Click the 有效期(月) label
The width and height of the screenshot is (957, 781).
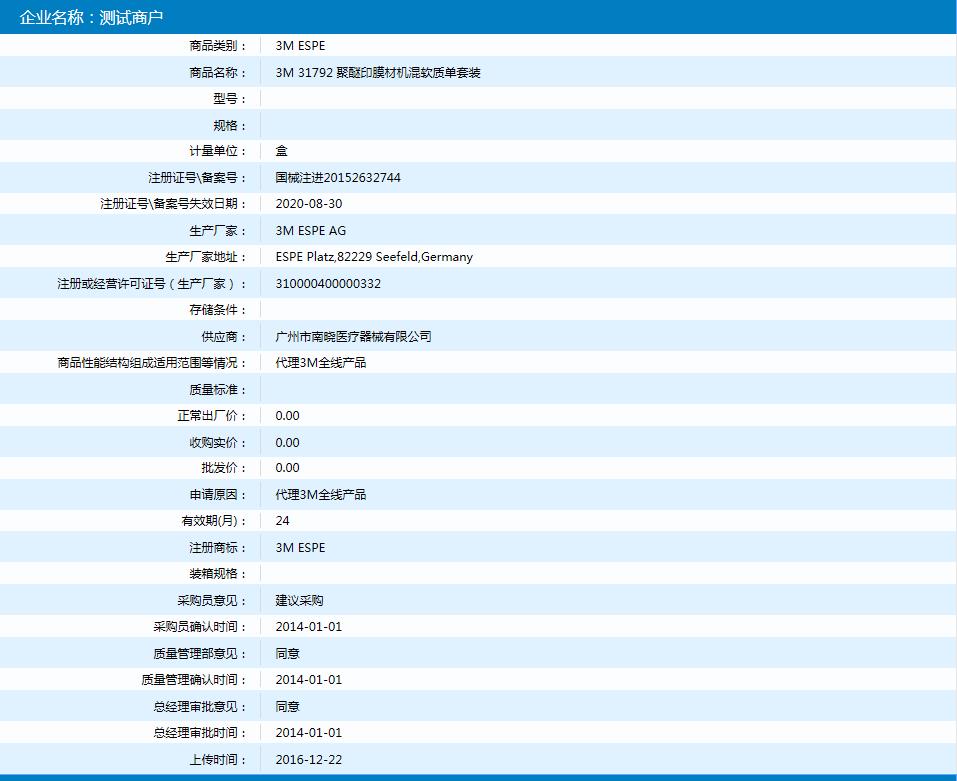(x=215, y=521)
